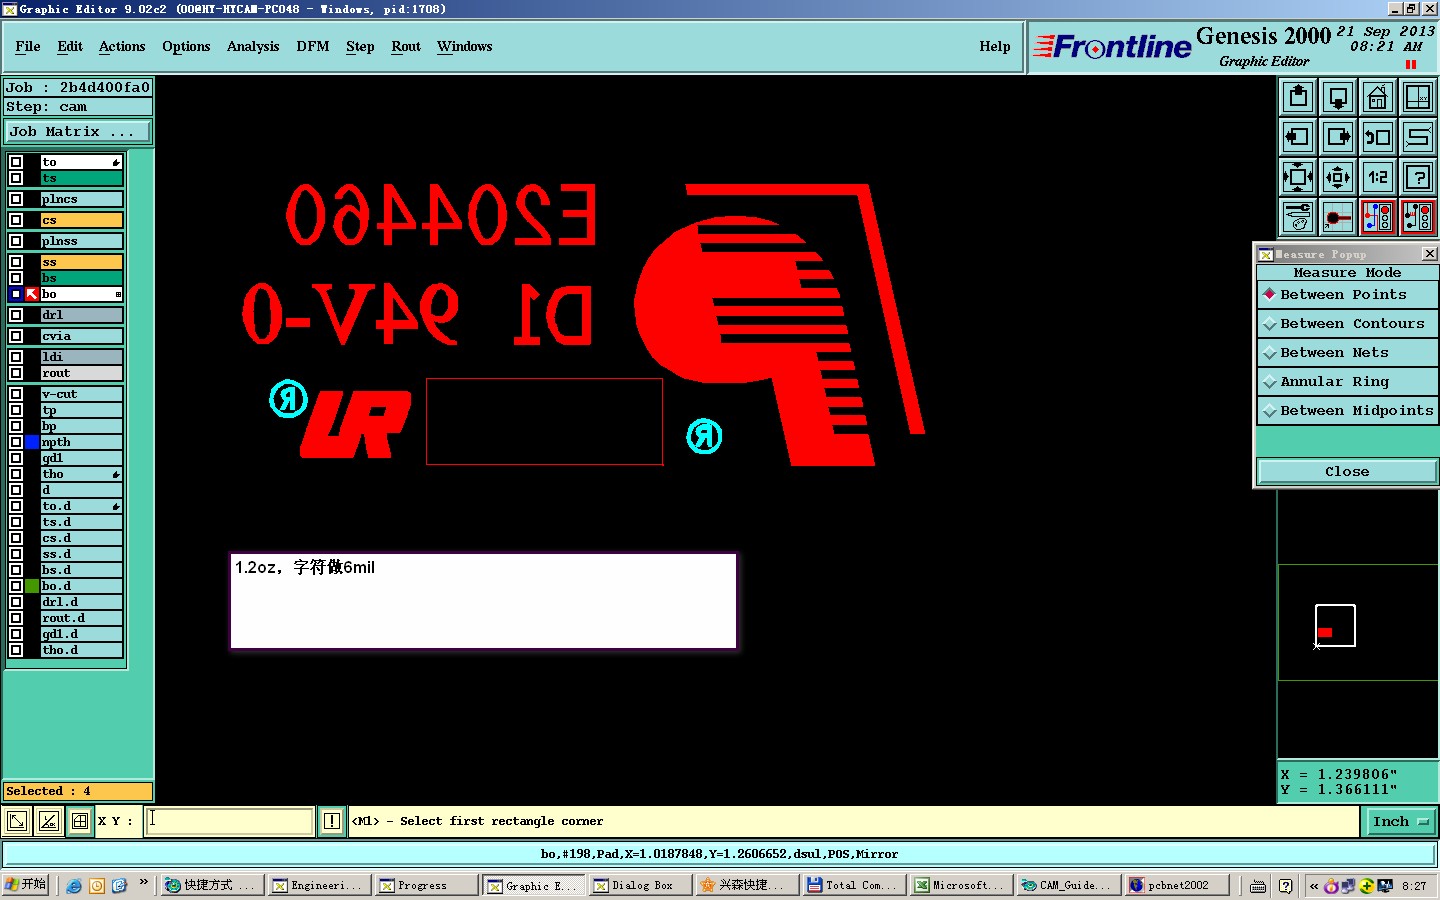Image resolution: width=1440 pixels, height=900 pixels.
Task: Click the pencil icon on the to layer
Action: [x=116, y=162]
